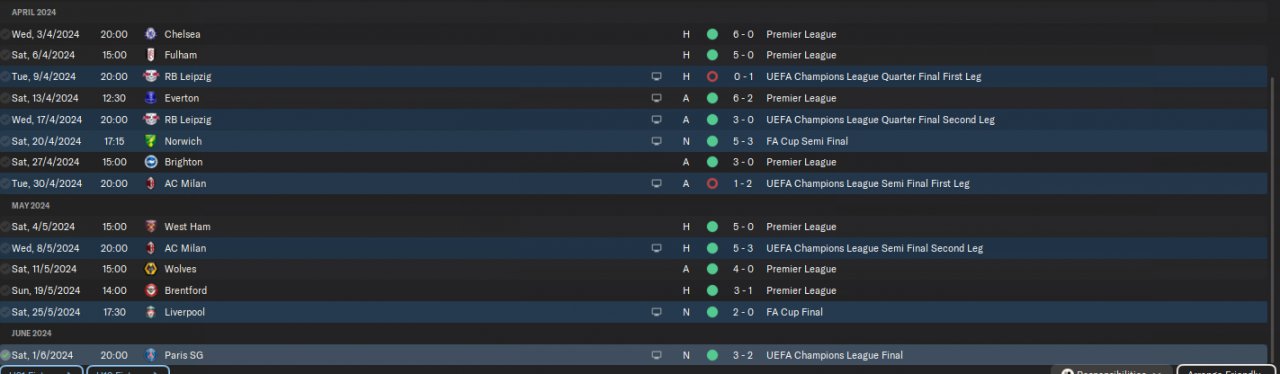This screenshot has height=374, width=1280.
Task: Click the Norwich club badge icon
Action: (151, 141)
